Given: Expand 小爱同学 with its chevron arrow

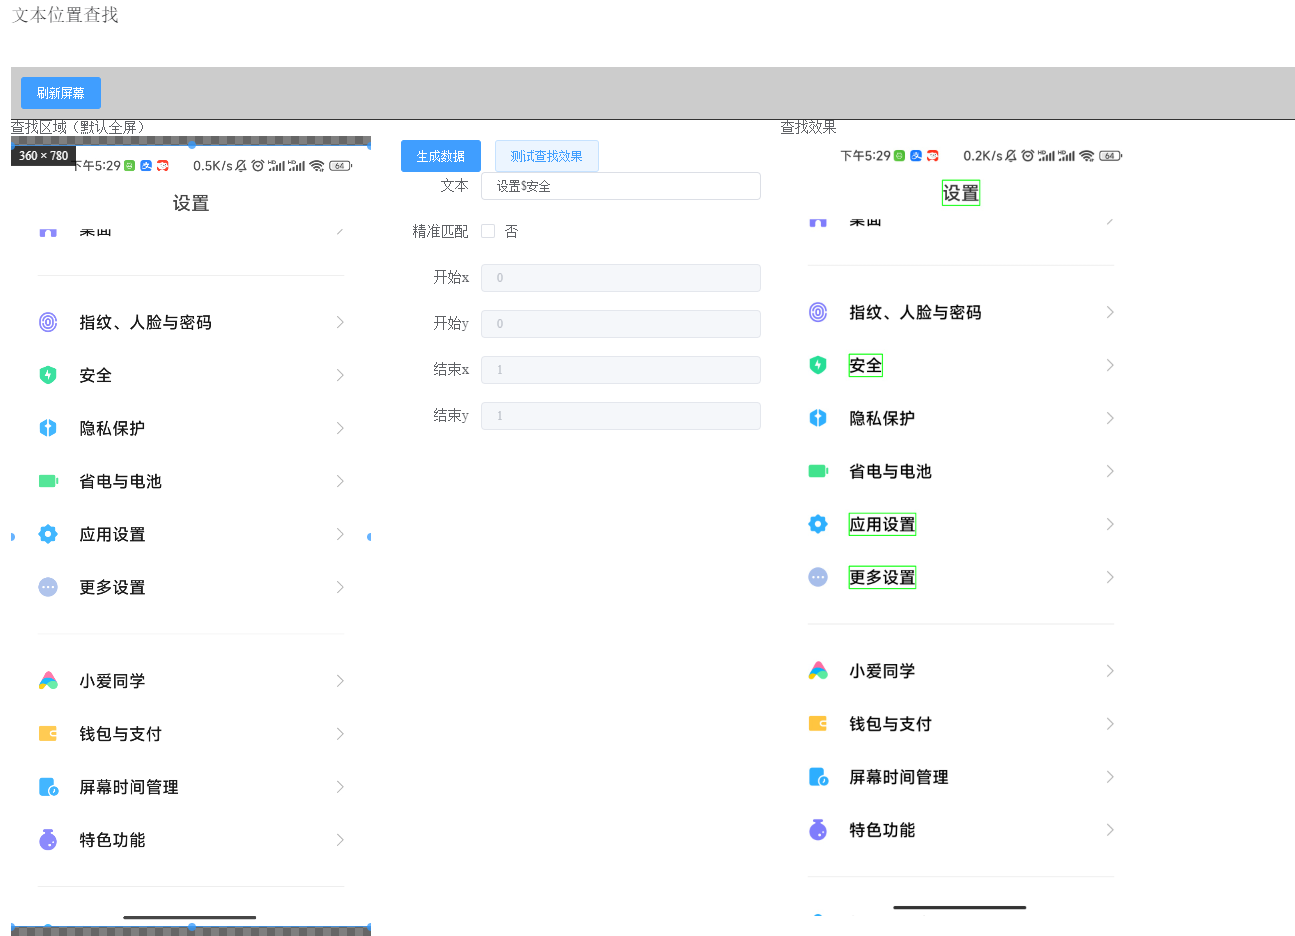Looking at the screenshot, I should click(339, 680).
